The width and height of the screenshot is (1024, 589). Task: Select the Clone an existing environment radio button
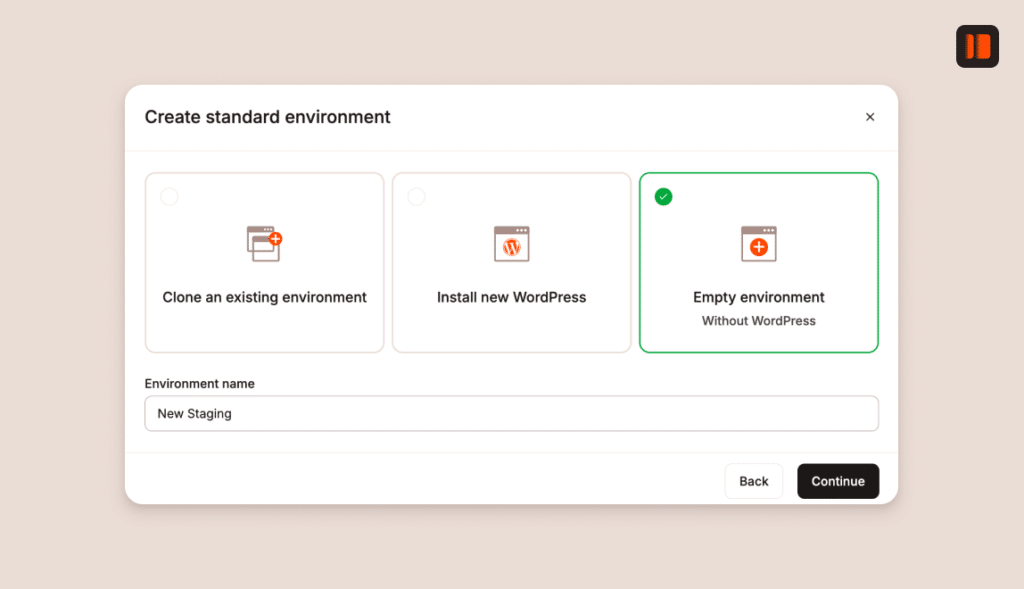[170, 197]
